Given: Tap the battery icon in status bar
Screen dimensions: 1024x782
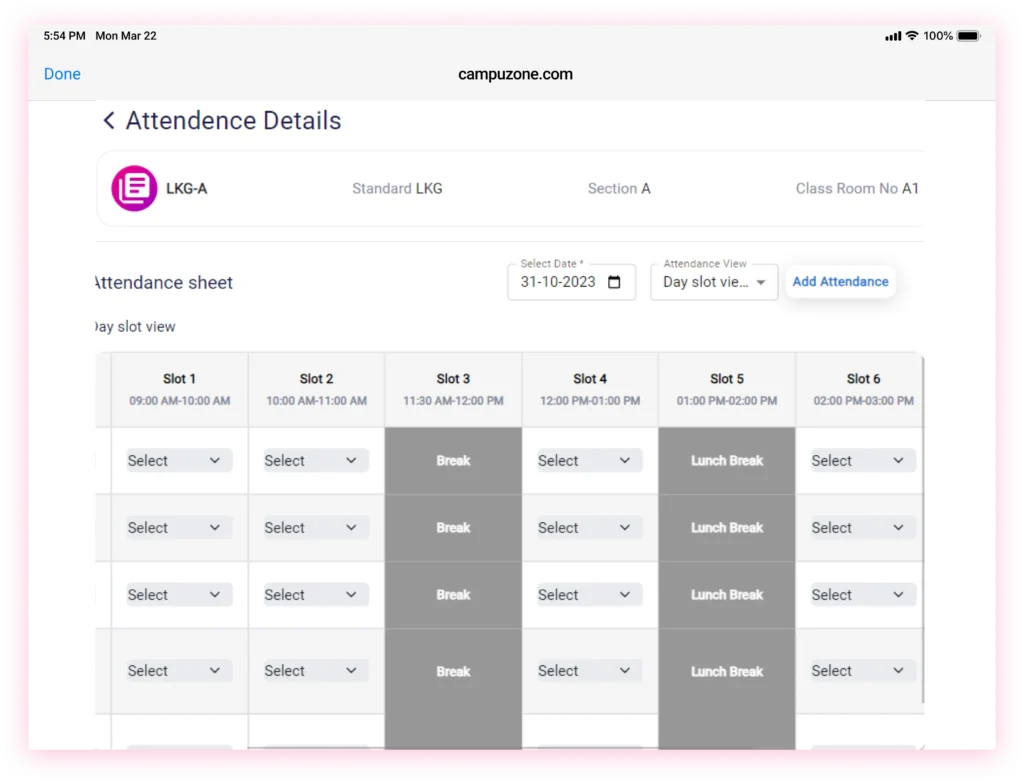Looking at the screenshot, I should pos(968,36).
